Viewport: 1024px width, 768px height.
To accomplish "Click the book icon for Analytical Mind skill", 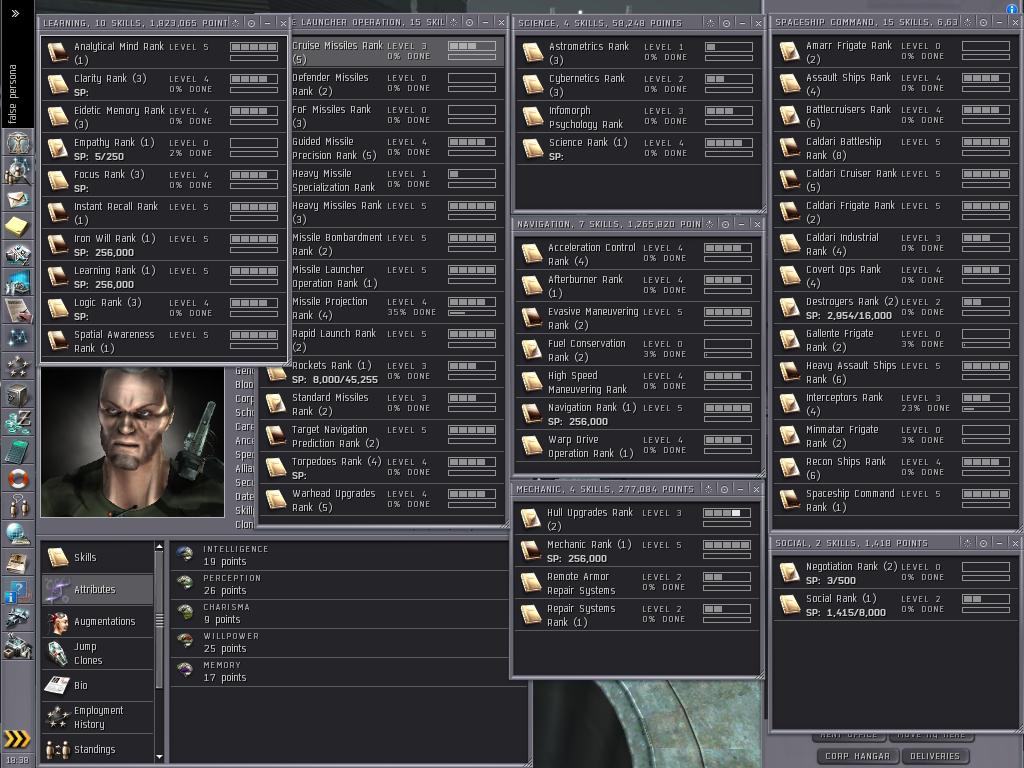I will pos(57,52).
